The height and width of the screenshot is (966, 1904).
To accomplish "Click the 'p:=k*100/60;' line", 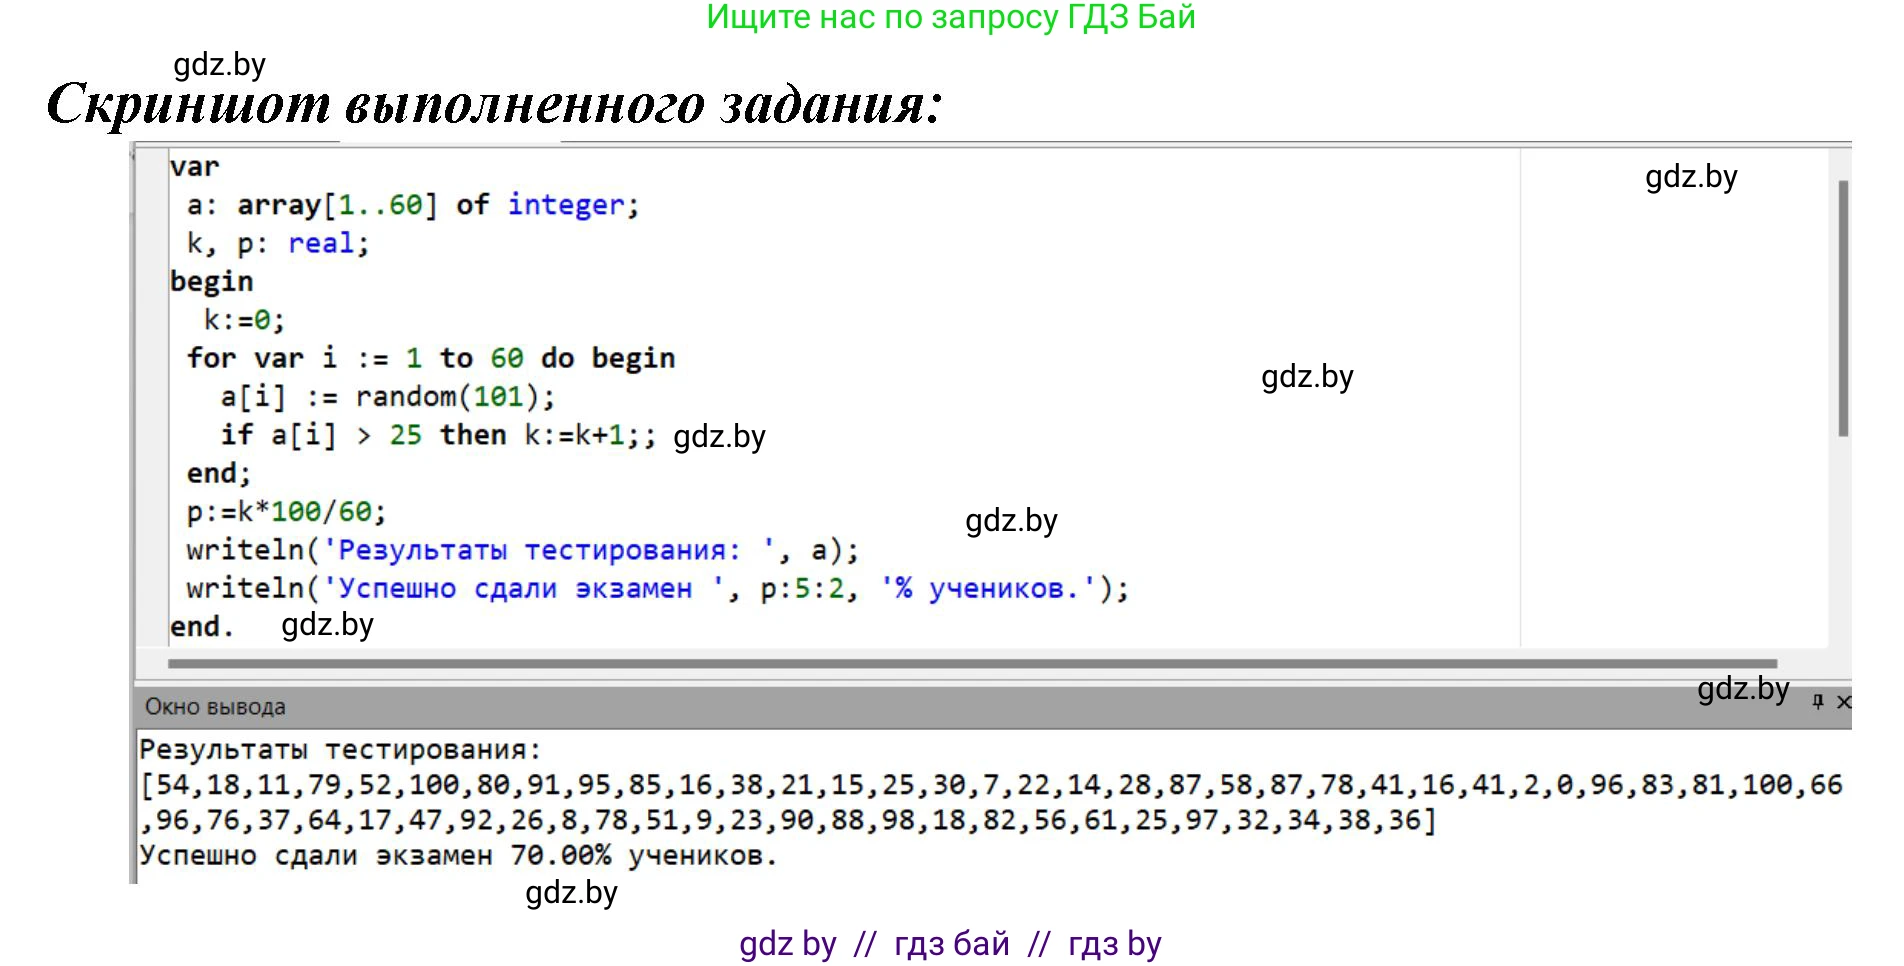I will 286,512.
